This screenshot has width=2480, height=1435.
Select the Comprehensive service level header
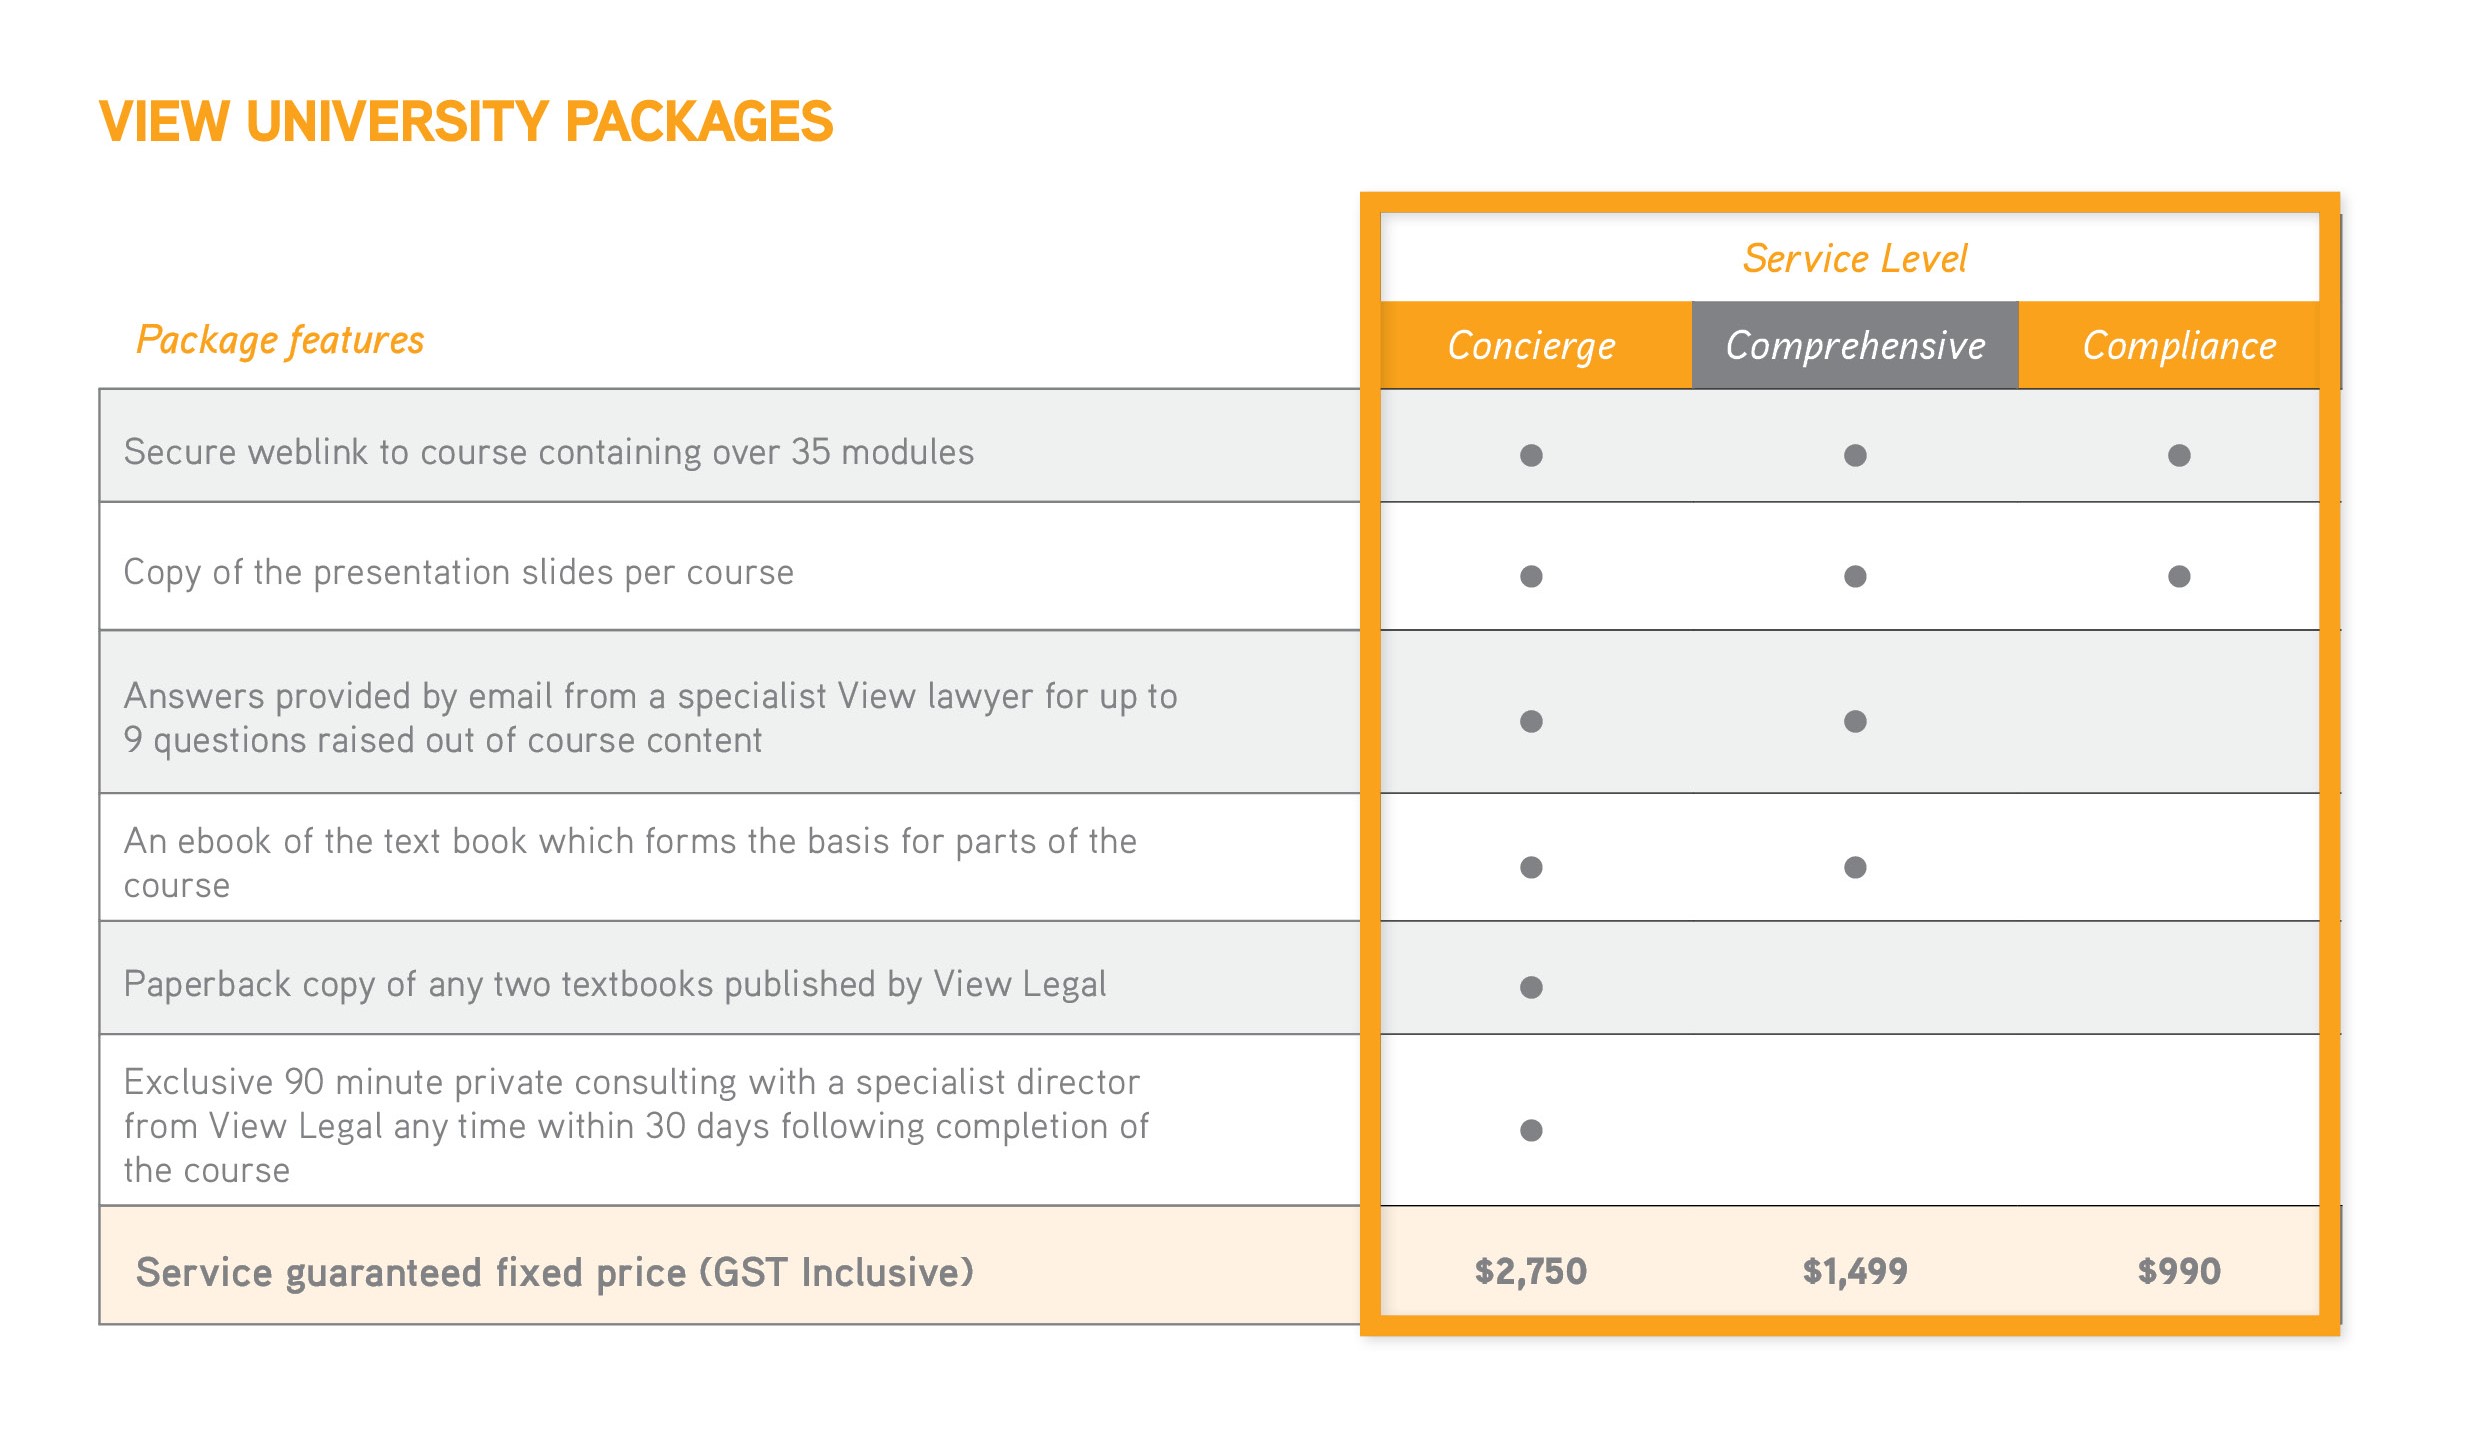(1855, 345)
